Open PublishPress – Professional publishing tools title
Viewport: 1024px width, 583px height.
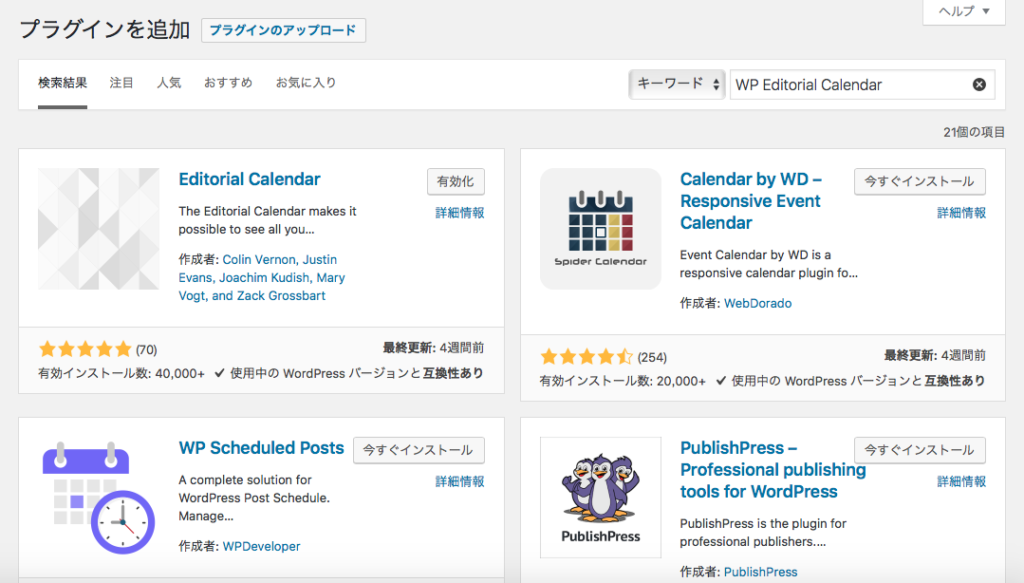click(773, 470)
